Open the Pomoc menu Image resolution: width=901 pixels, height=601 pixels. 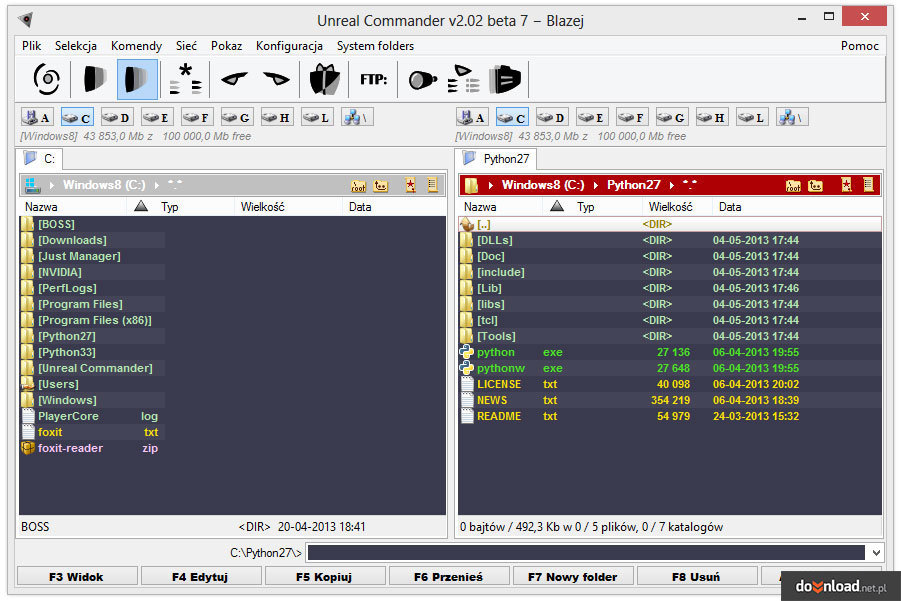860,45
